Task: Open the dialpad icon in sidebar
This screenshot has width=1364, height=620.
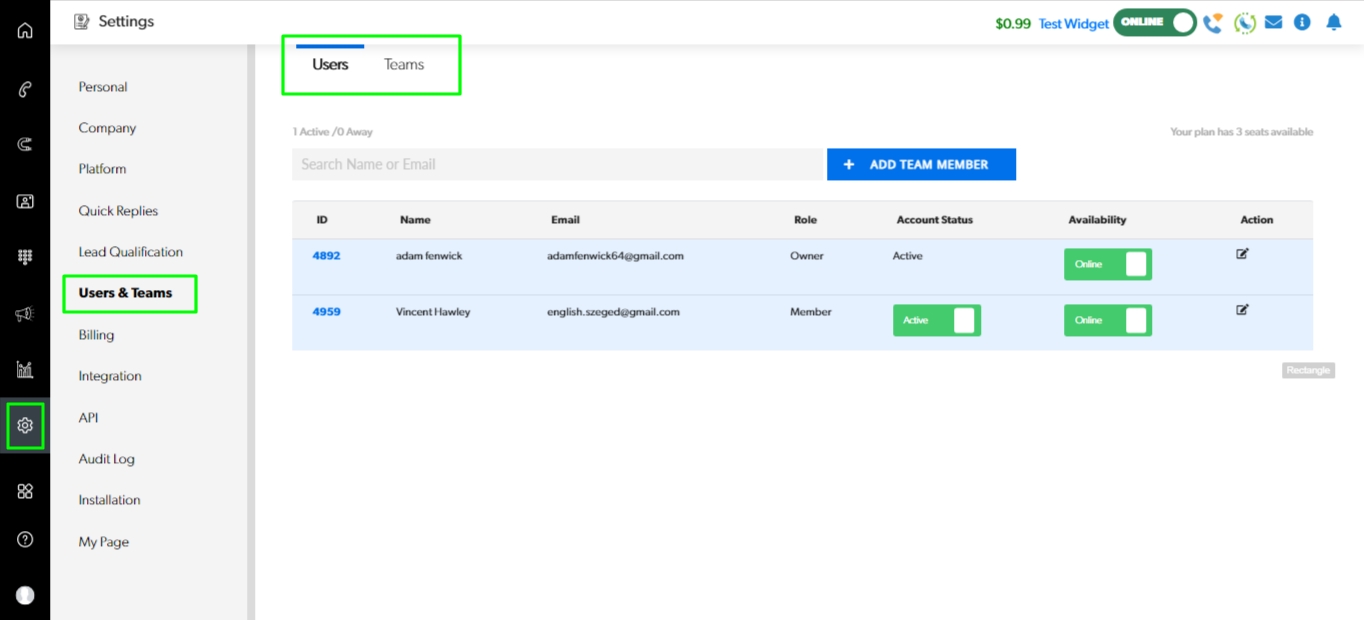Action: click(x=25, y=257)
